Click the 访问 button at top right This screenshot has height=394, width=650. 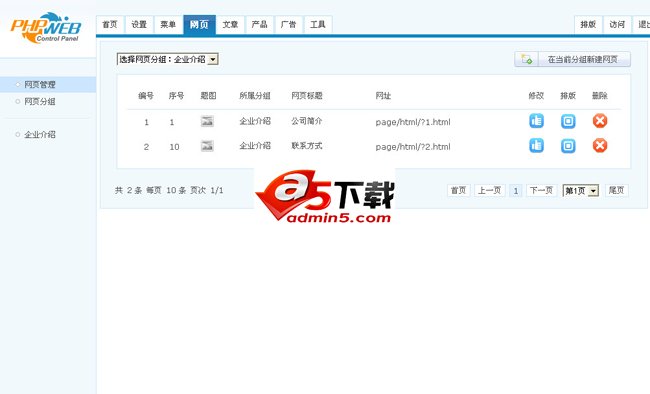click(617, 24)
